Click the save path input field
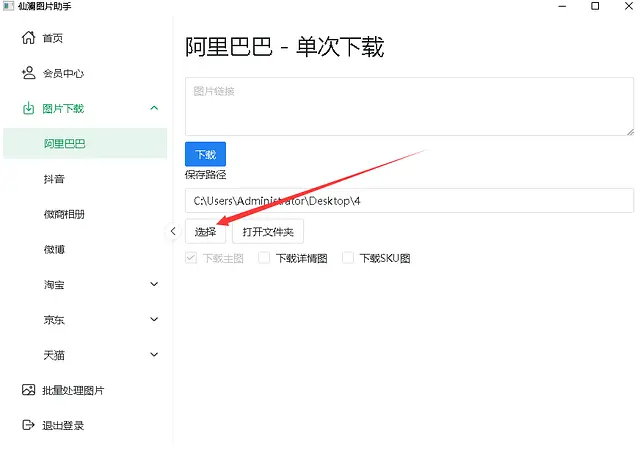 (409, 200)
